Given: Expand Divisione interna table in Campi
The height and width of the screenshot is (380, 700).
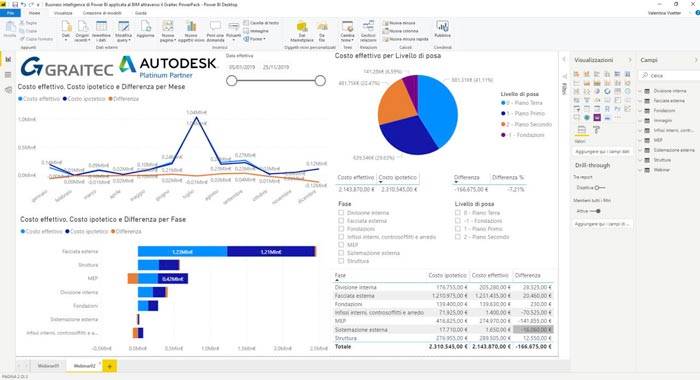Looking at the screenshot, I should (x=640, y=91).
